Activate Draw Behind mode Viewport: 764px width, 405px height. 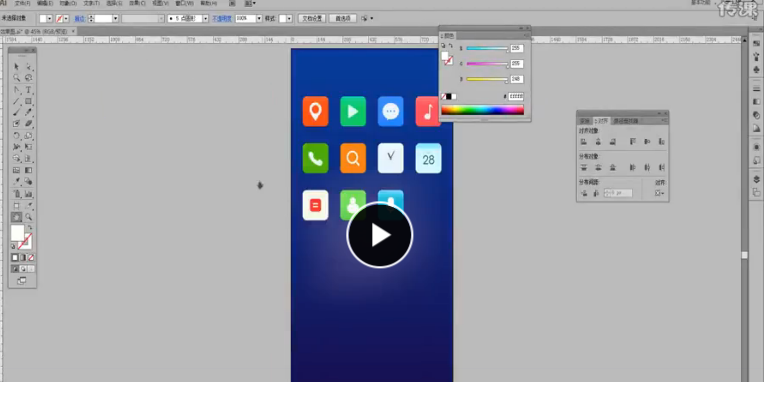coord(23,269)
